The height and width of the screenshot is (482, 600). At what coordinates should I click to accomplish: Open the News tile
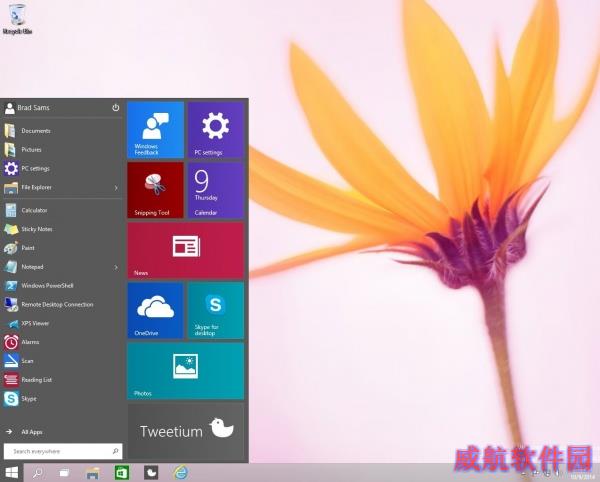tap(186, 251)
